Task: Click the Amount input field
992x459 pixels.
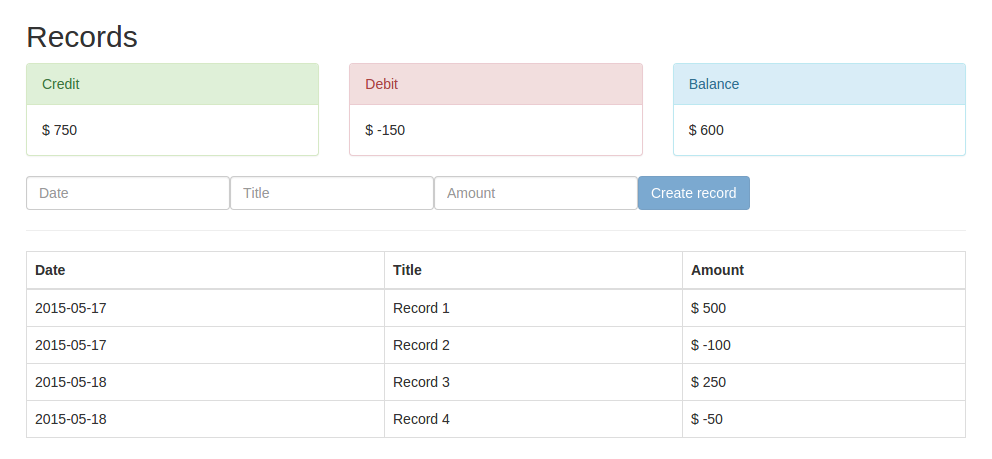Action: coord(536,193)
